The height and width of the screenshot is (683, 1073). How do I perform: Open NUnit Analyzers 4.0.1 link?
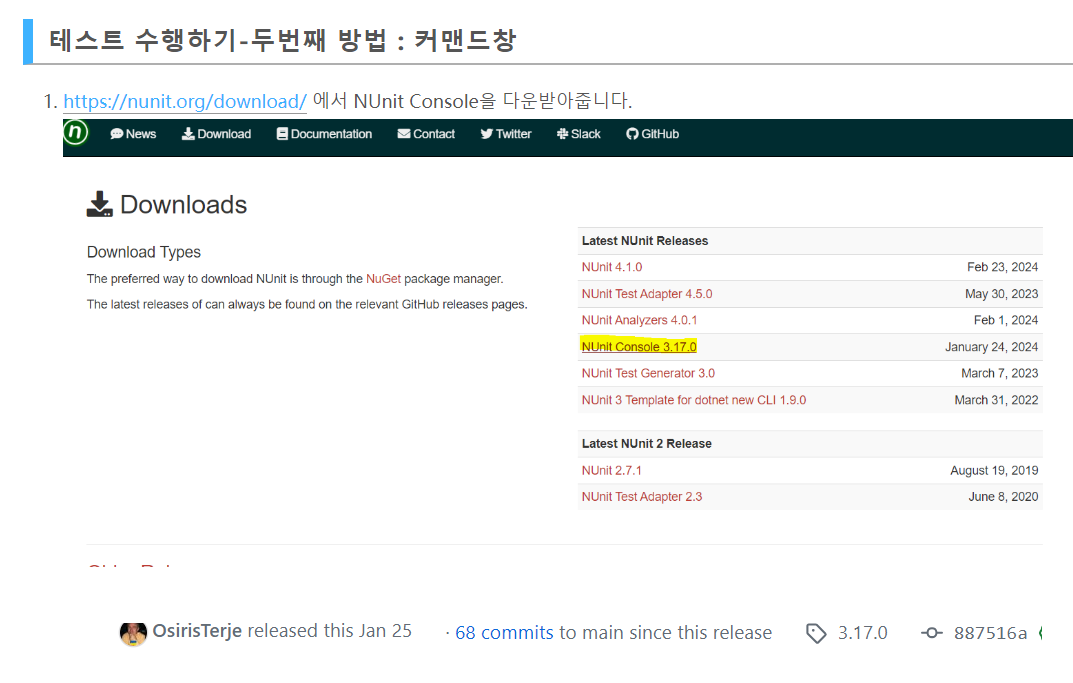(639, 320)
